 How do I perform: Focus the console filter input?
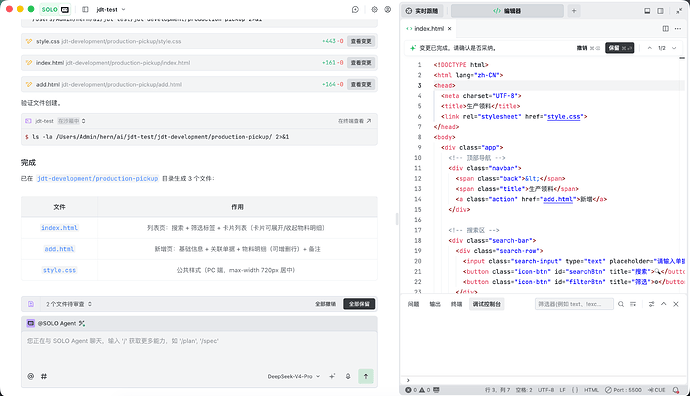[x=574, y=304]
